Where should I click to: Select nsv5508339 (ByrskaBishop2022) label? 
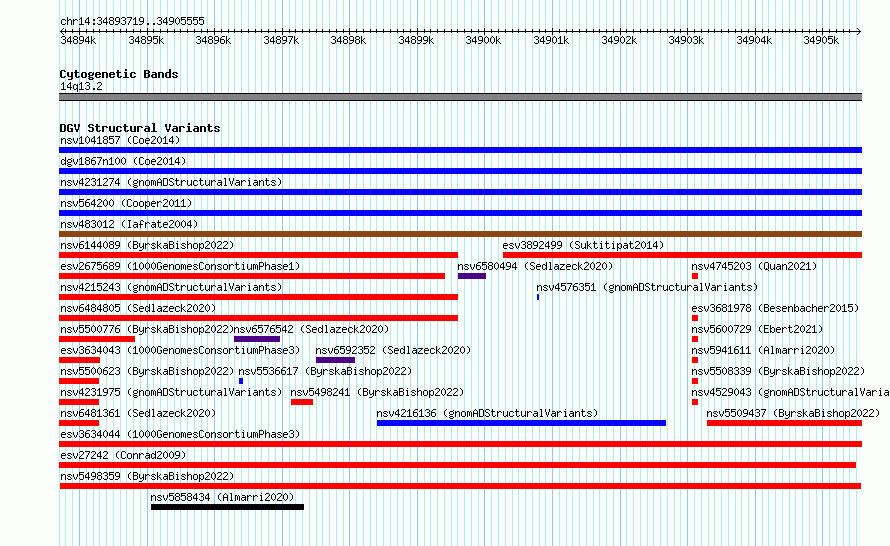778,371
